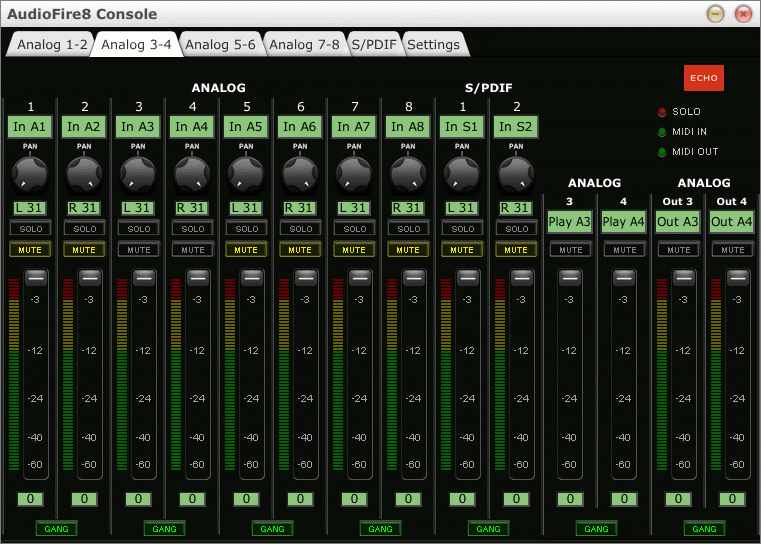Click the Out A3 fader handle
The image size is (761, 544).
684,278
